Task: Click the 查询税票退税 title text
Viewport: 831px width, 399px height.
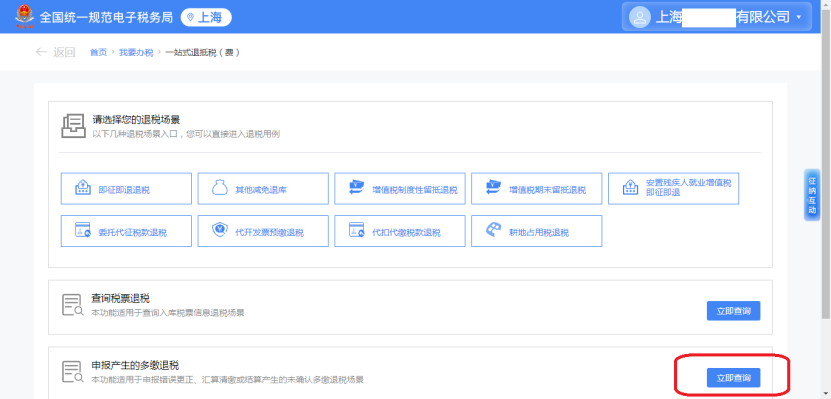Action: (x=120, y=299)
